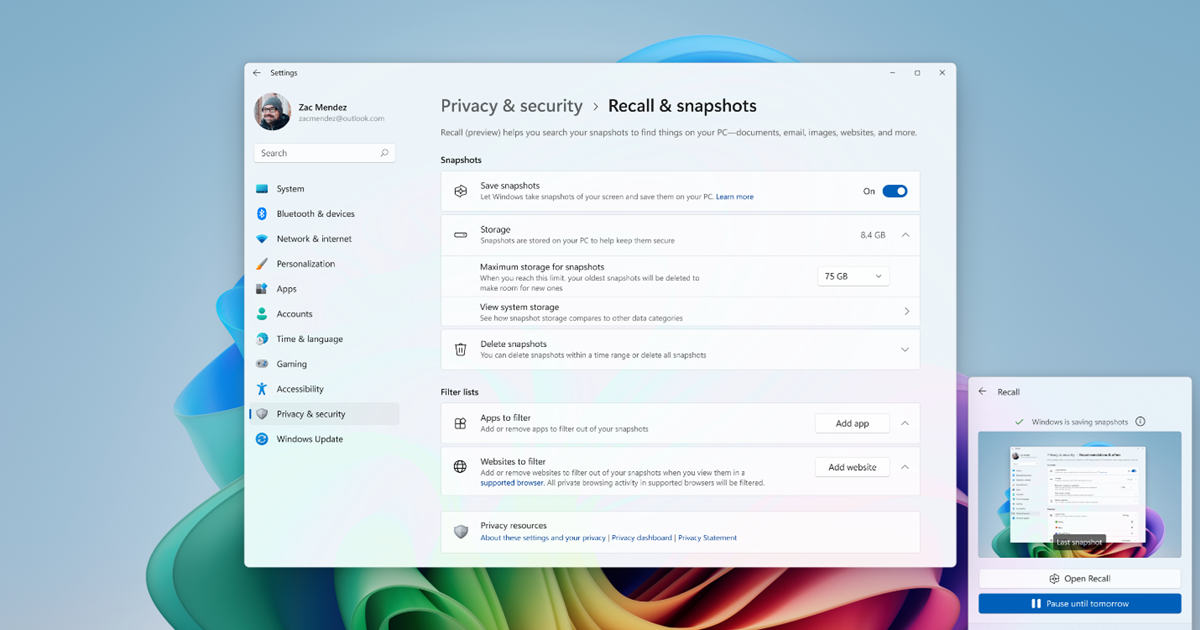Click the last snapshot thumbnail preview
The image size is (1200, 630).
pyautogui.click(x=1080, y=494)
